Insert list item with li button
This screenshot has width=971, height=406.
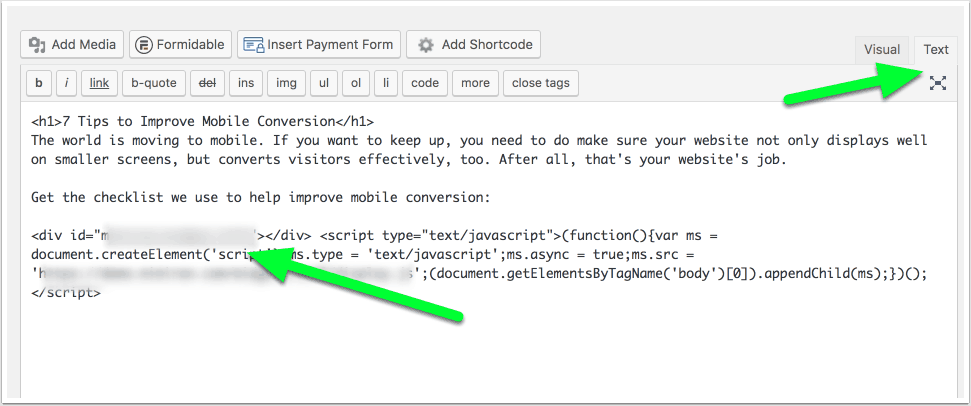pos(386,83)
